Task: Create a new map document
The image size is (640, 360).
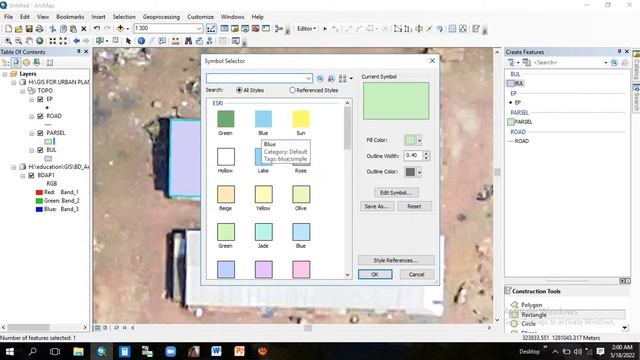Action: (x=8, y=29)
